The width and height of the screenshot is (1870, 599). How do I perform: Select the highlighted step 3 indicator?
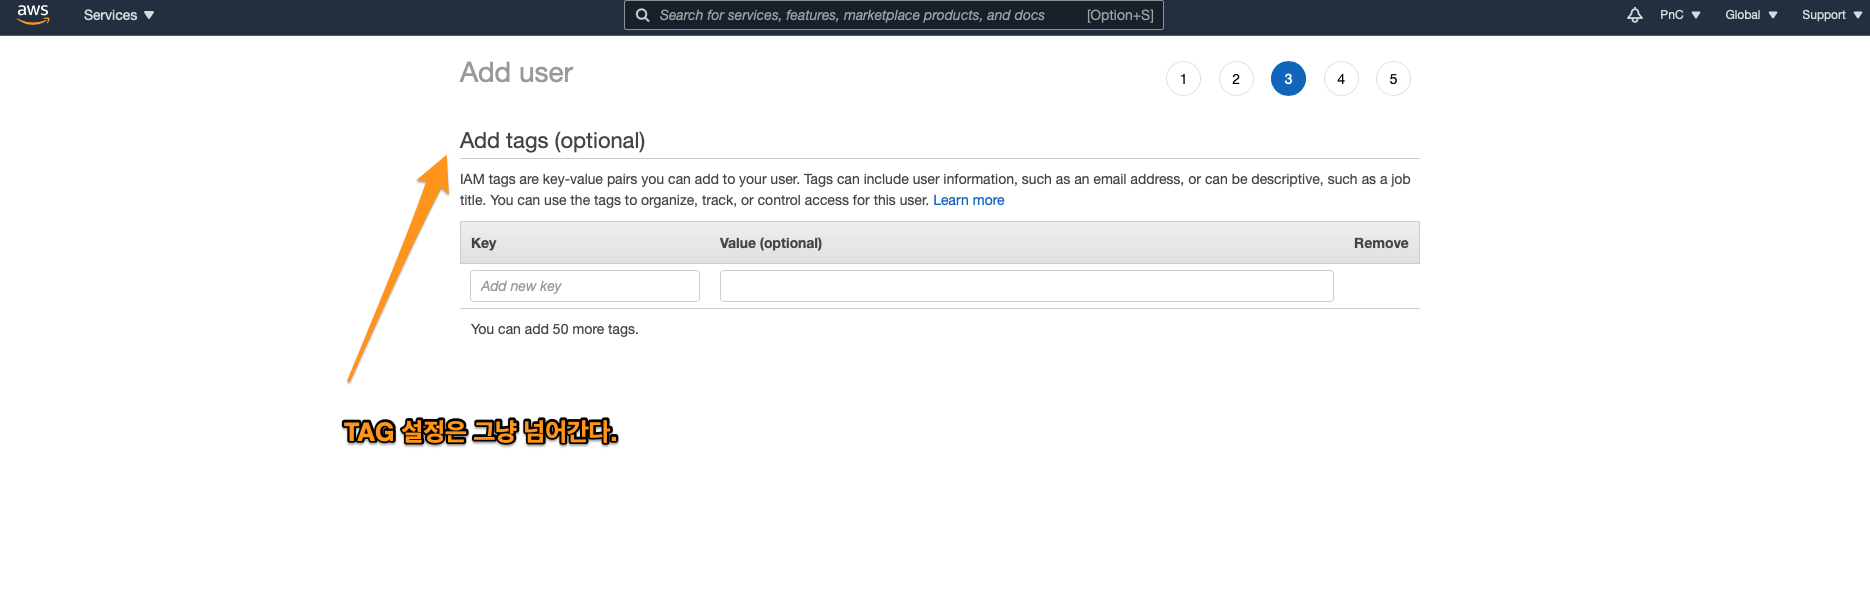[1288, 79]
